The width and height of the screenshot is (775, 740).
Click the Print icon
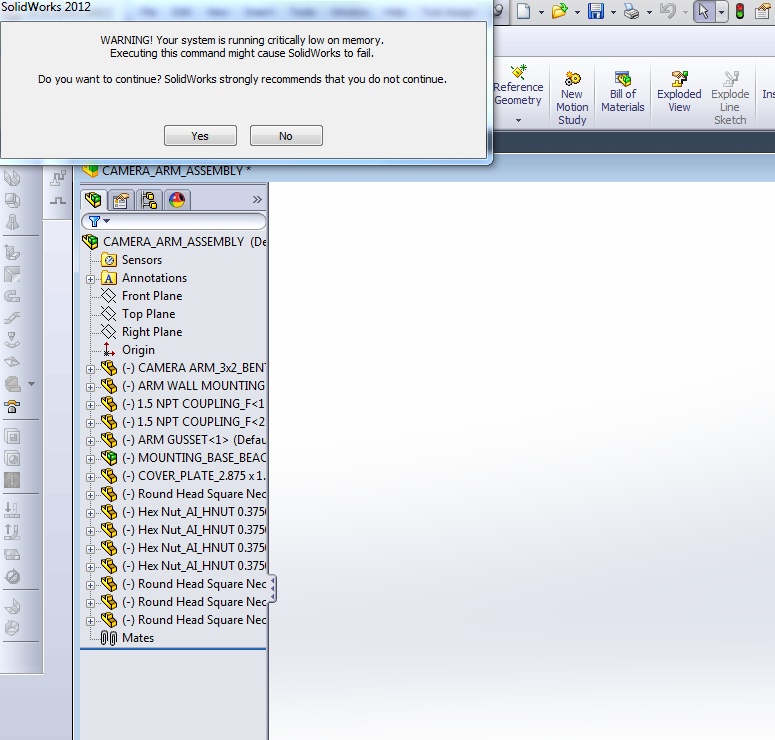click(632, 10)
